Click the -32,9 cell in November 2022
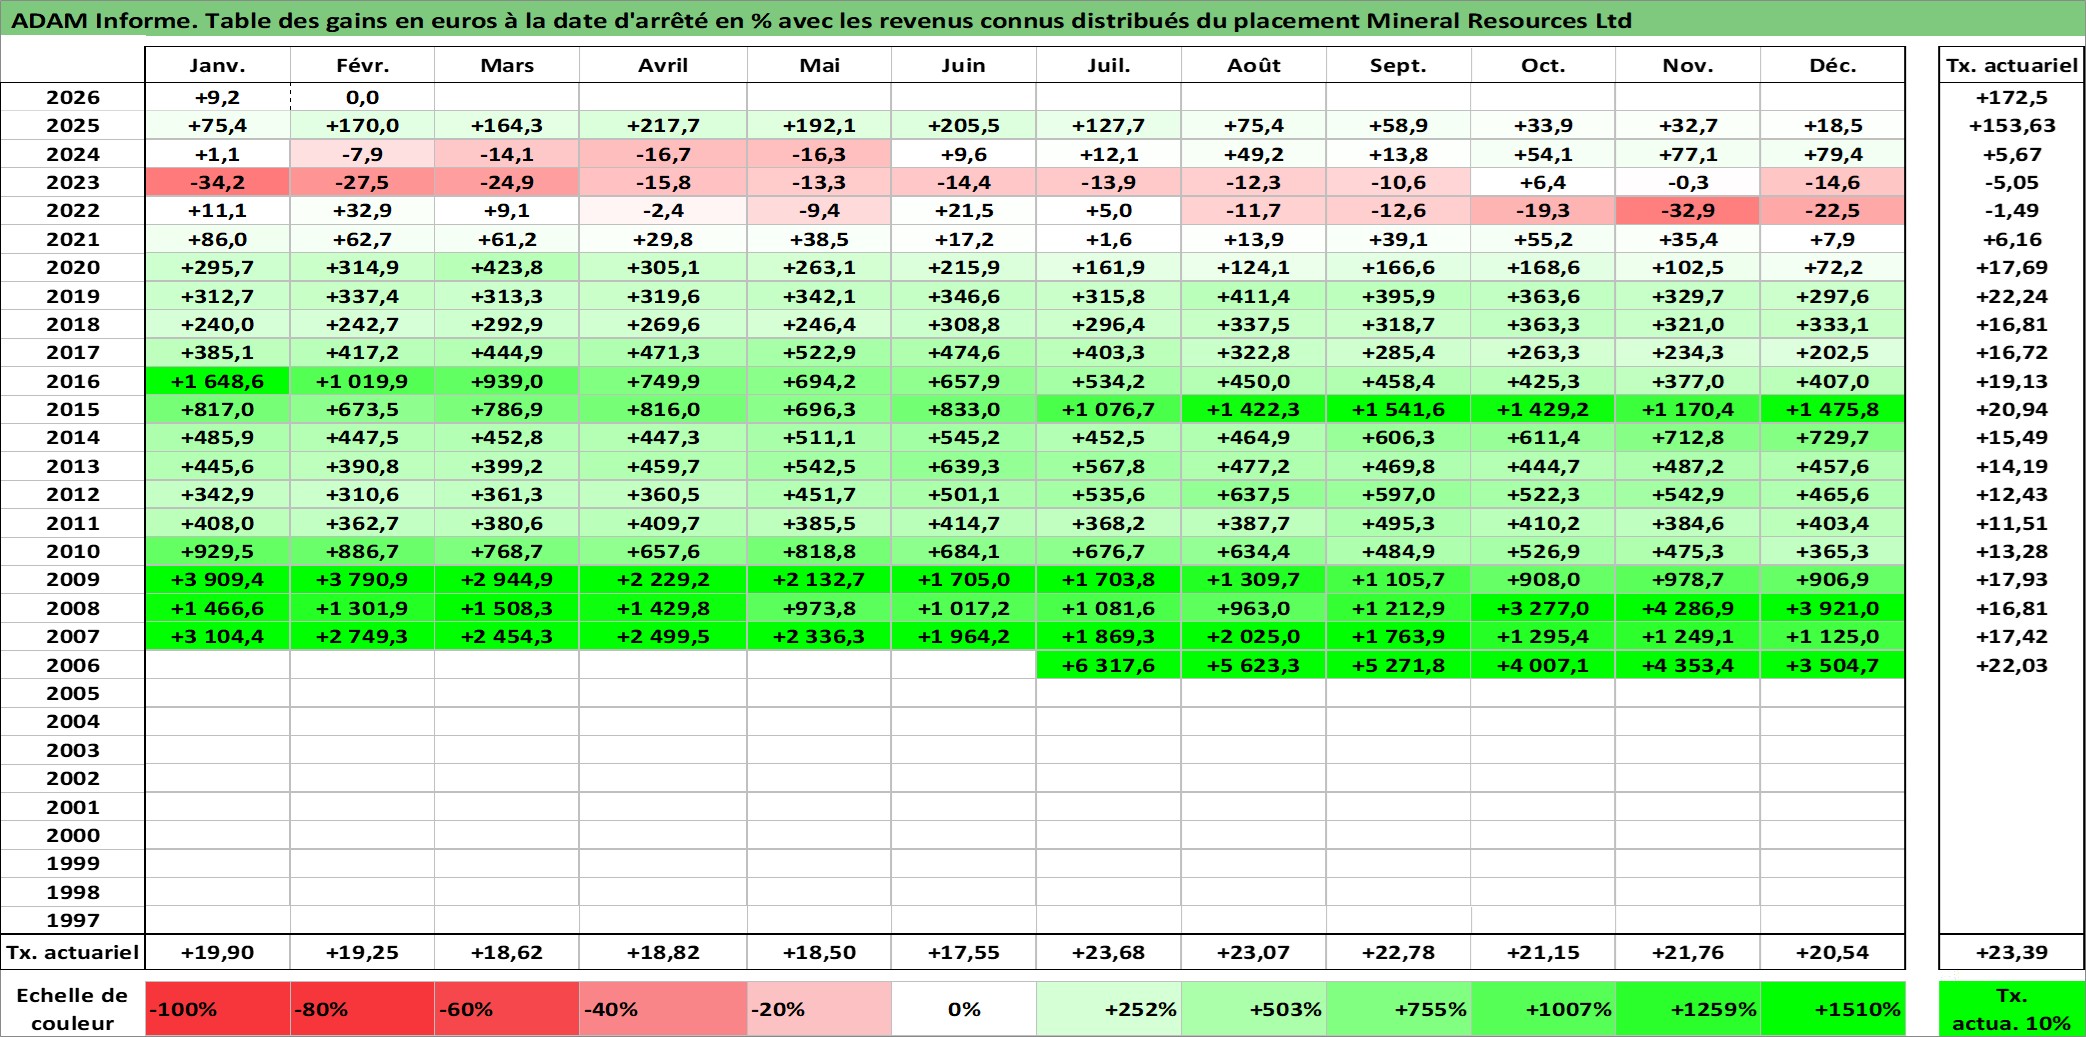Screen dimensions: 2086x1037 pos(1688,210)
